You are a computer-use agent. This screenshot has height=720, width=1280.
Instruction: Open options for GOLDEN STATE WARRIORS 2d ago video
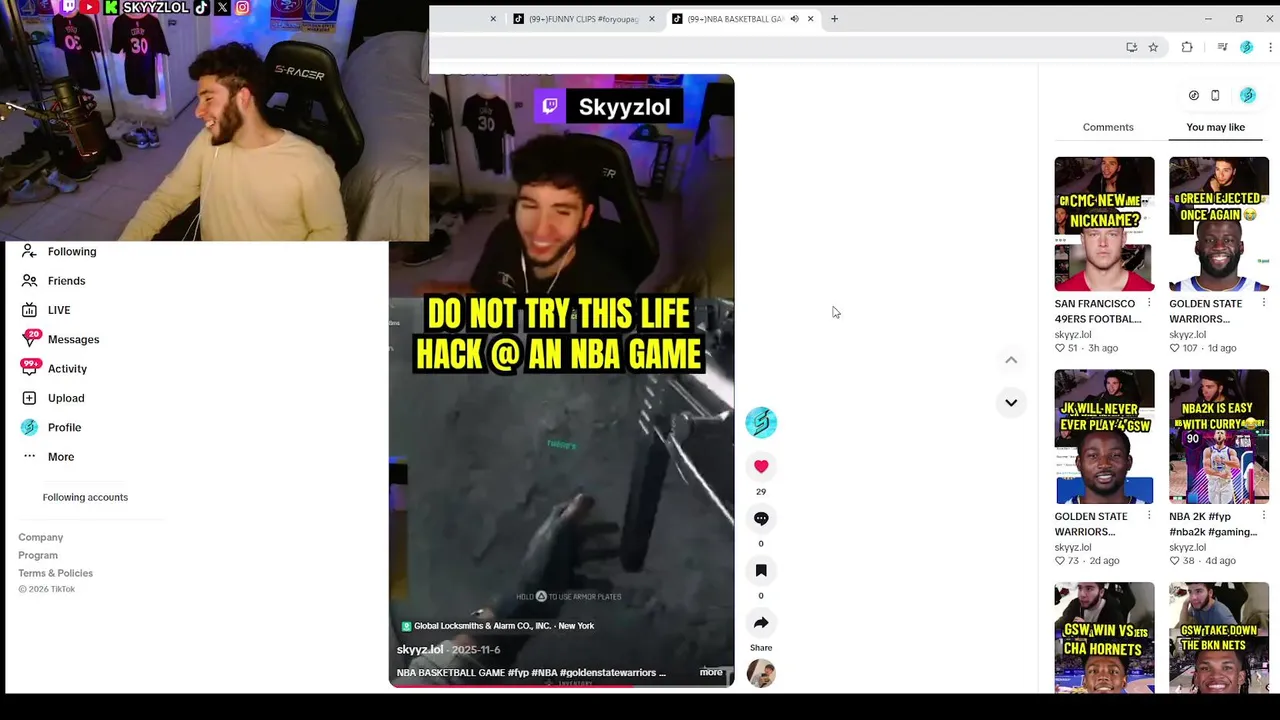click(1148, 516)
